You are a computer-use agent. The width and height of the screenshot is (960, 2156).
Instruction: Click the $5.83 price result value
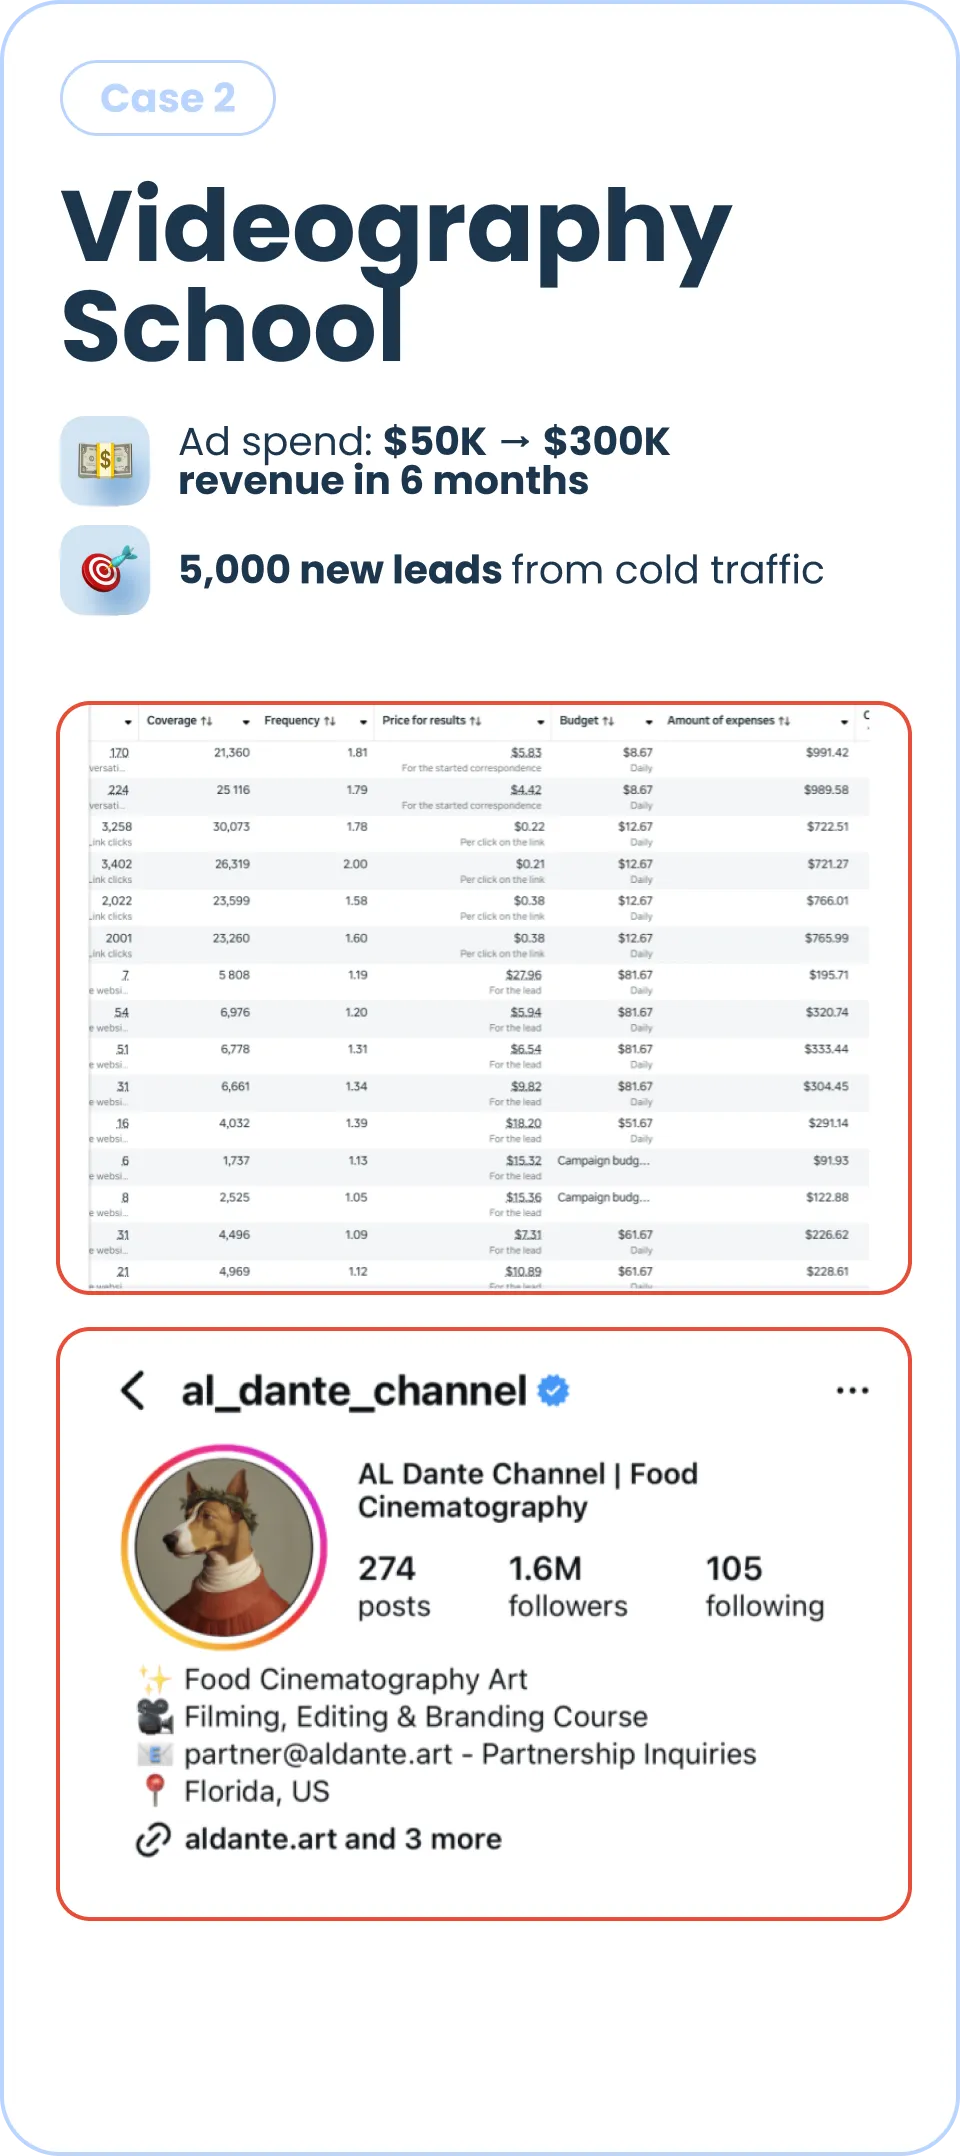pos(526,753)
